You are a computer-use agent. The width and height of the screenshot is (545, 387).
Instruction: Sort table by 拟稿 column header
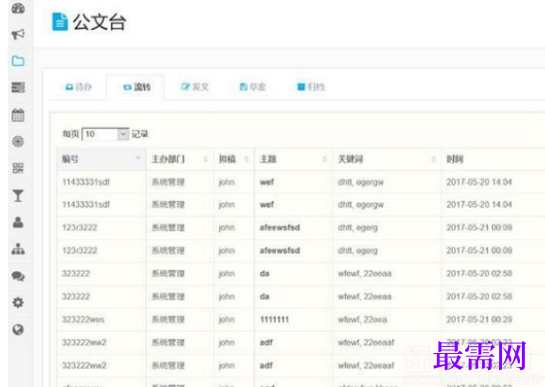coord(234,159)
